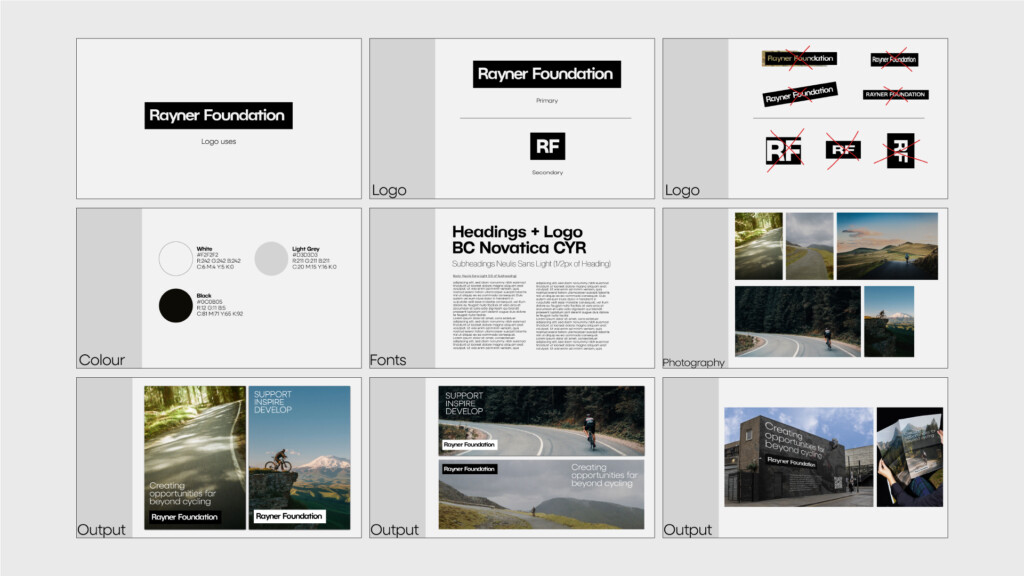Click the 'Logo uses' caption text

click(x=218, y=142)
